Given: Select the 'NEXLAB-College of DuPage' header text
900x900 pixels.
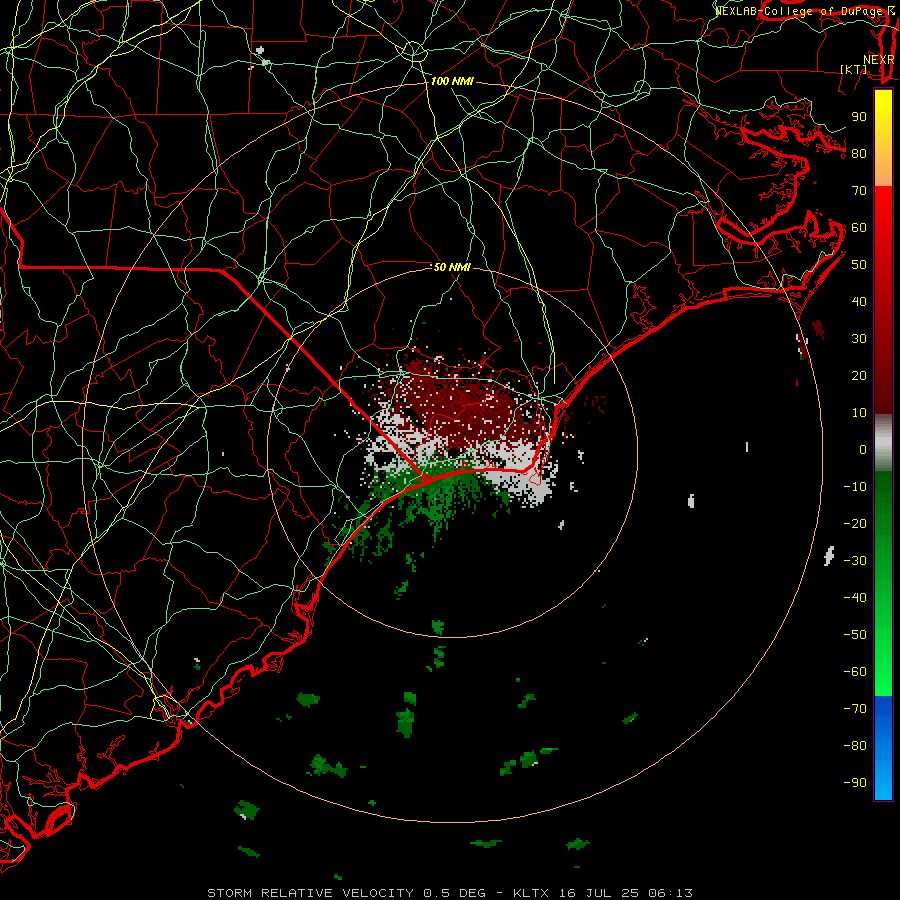Looking at the screenshot, I should pyautogui.click(x=800, y=11).
